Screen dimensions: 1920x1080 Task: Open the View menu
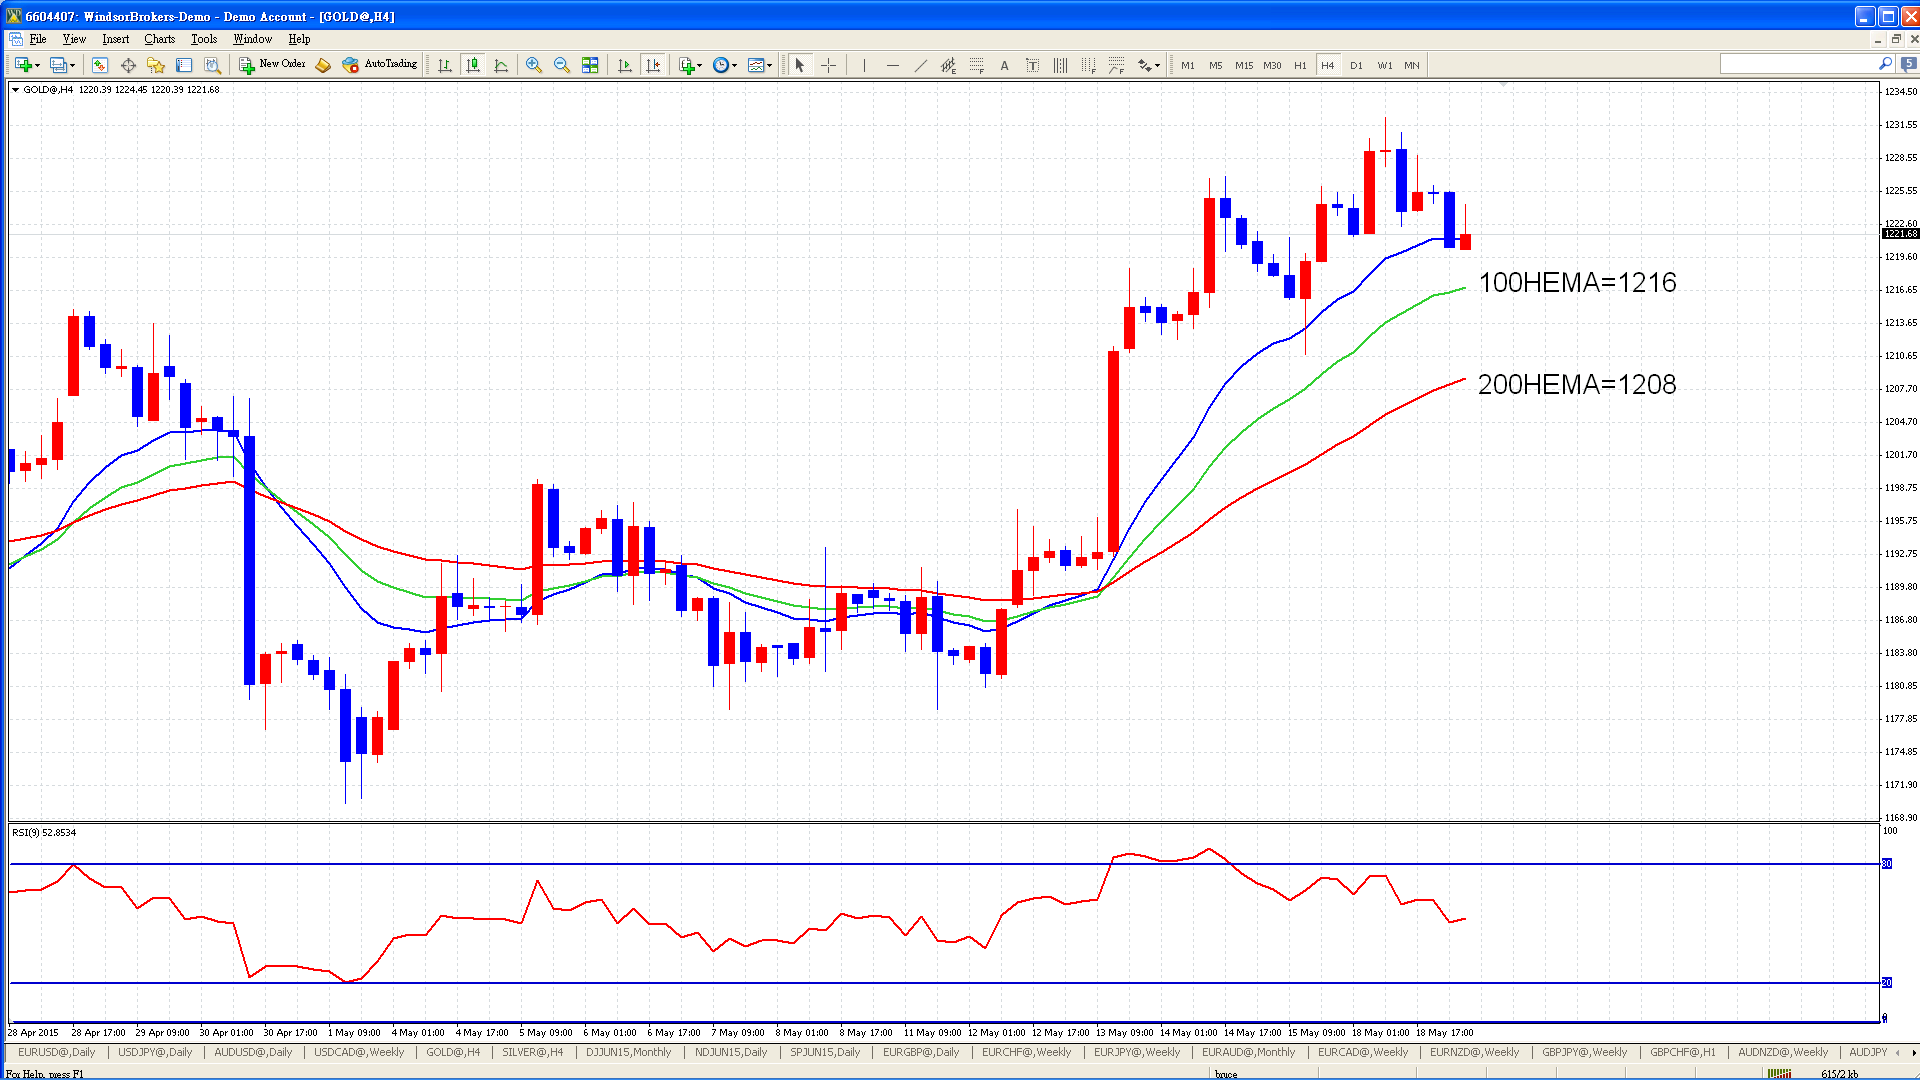pyautogui.click(x=74, y=39)
